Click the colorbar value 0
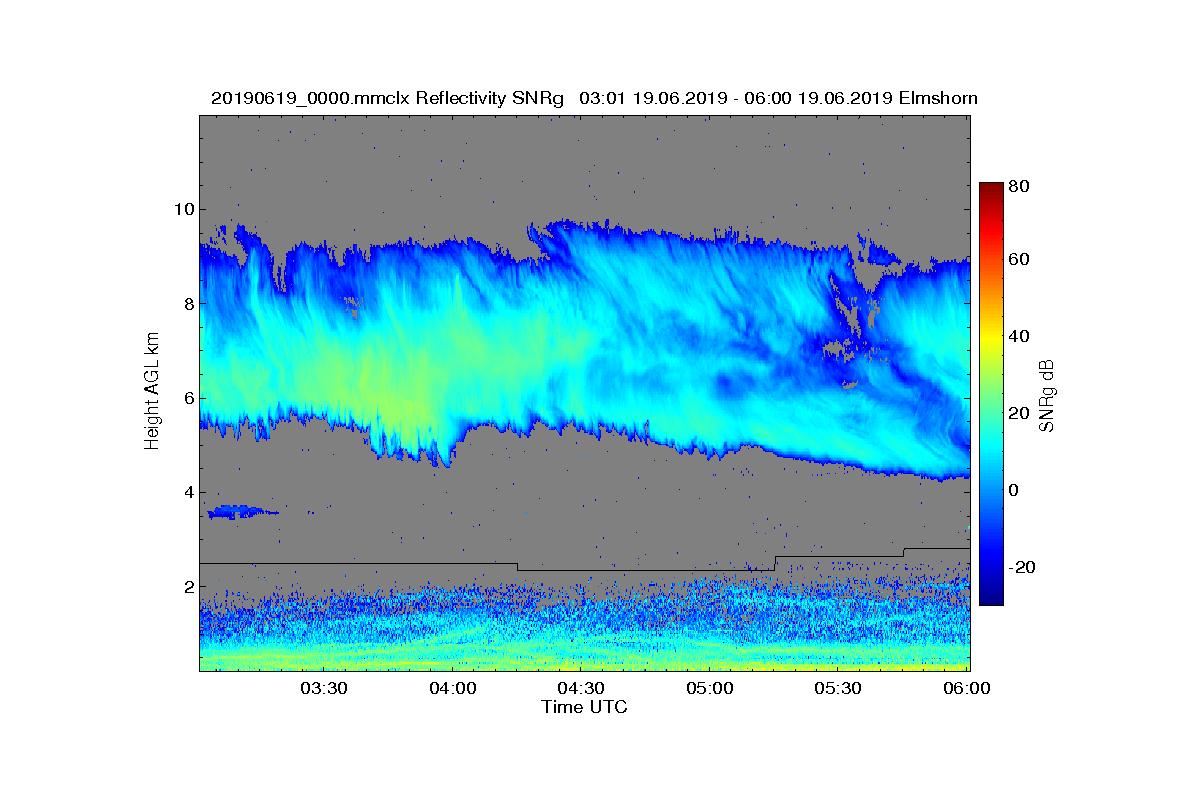The width and height of the screenshot is (1200, 800). pyautogui.click(x=1015, y=490)
